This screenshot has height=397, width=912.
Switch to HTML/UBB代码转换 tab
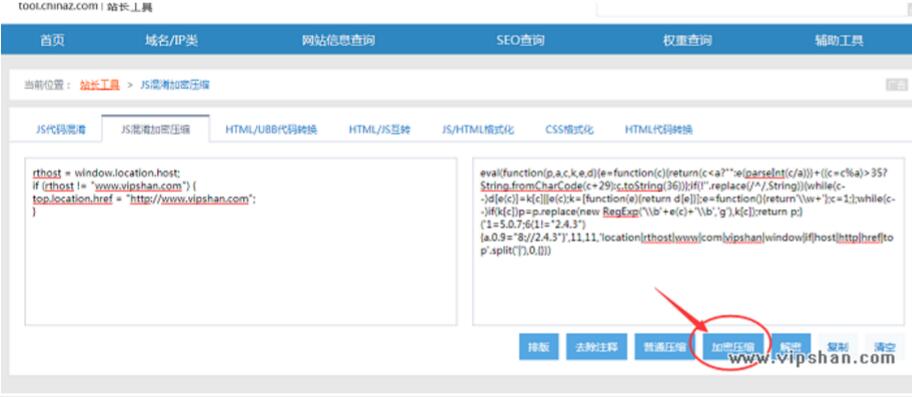click(x=271, y=130)
